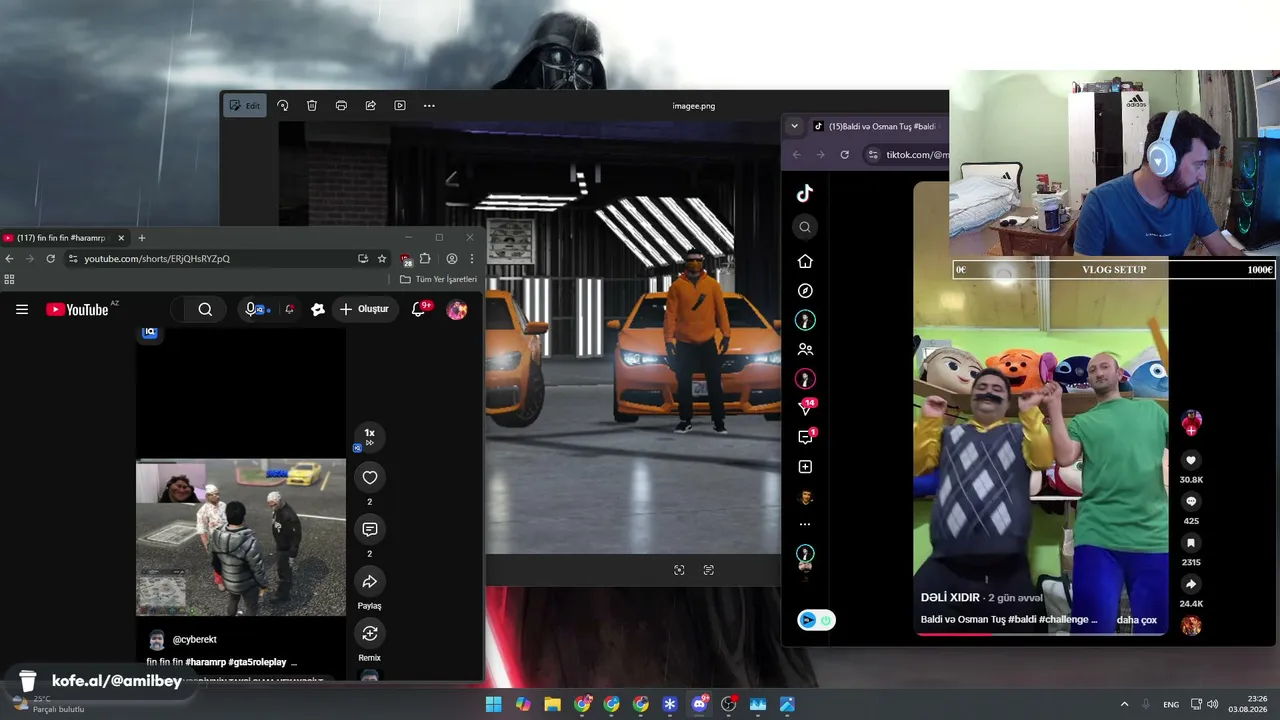Screen dimensions: 1280x720
Task: Click the TikTok logo
Action: point(805,194)
